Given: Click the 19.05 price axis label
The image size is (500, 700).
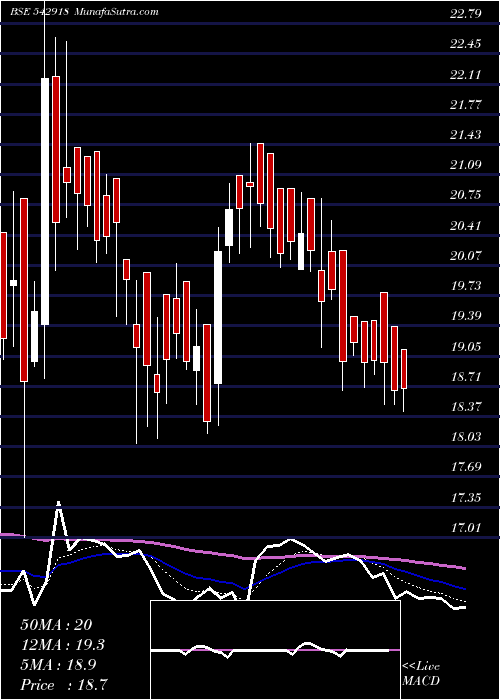Looking at the screenshot, I should point(466,346).
